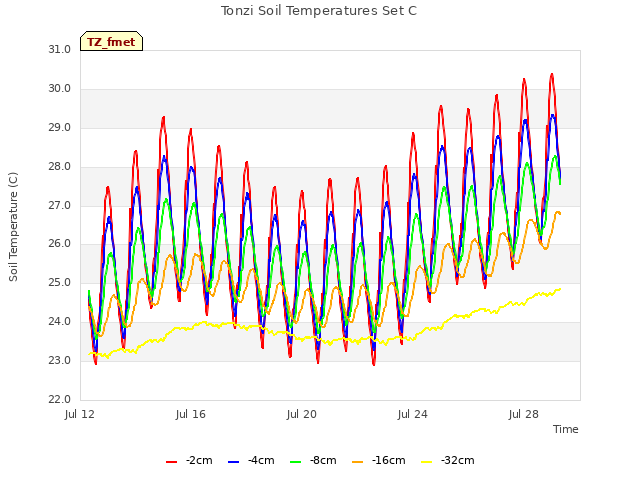Click the 22.0 y-axis tick label
The height and width of the screenshot is (480, 640).
[x=60, y=400]
